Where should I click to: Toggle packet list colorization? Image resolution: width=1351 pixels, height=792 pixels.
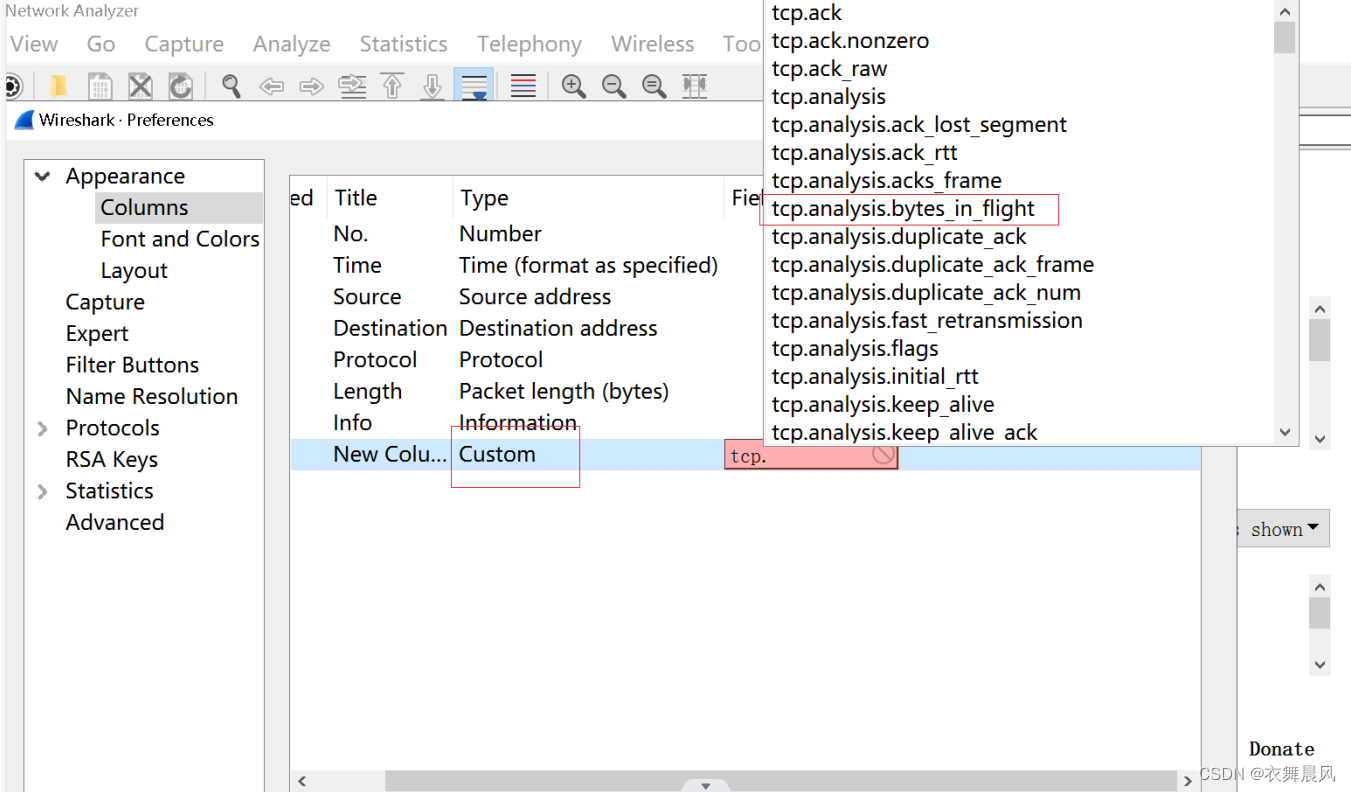pyautogui.click(x=523, y=86)
